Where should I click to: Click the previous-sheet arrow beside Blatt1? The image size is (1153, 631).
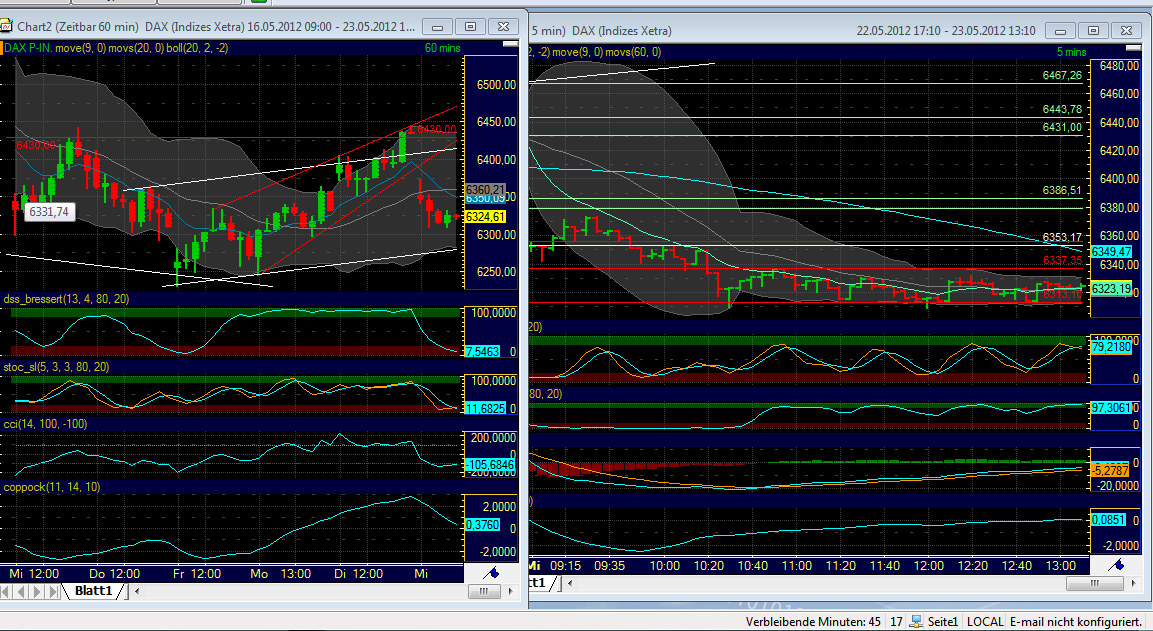(x=21, y=591)
